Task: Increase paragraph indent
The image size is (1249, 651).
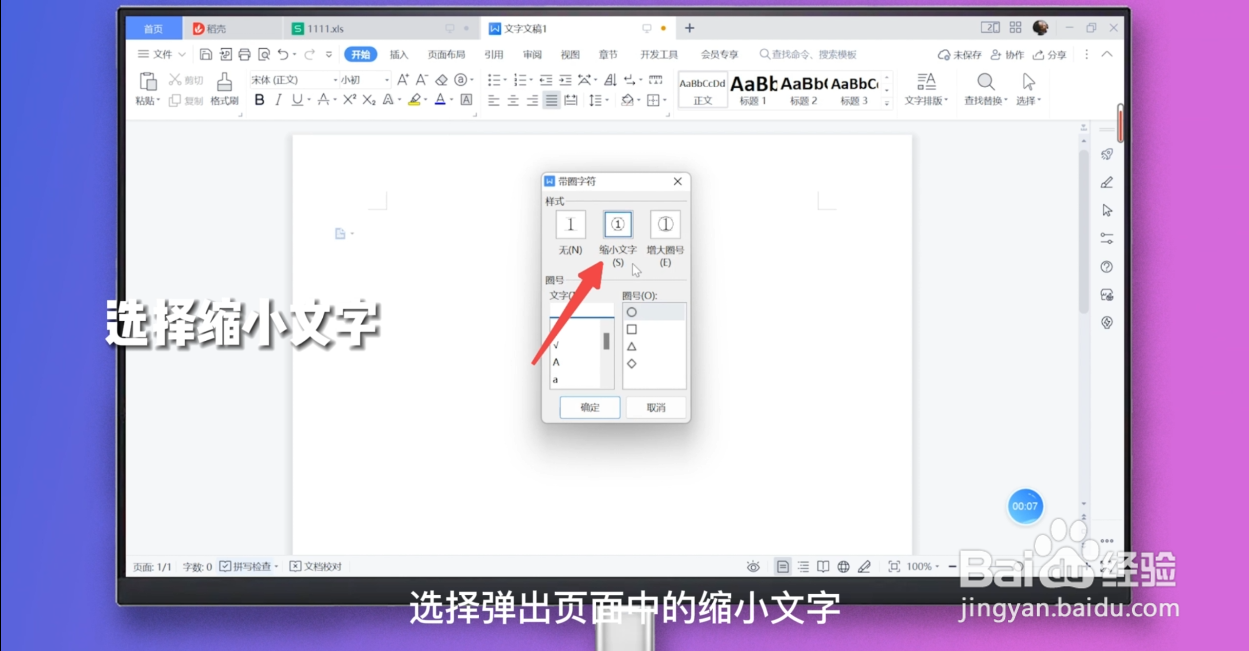Action: point(565,79)
